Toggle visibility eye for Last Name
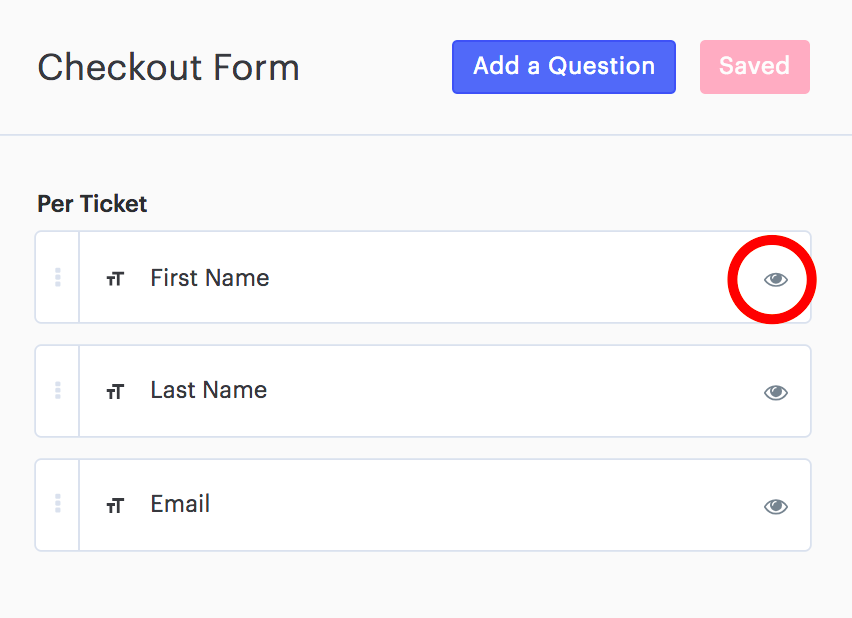 tap(775, 392)
